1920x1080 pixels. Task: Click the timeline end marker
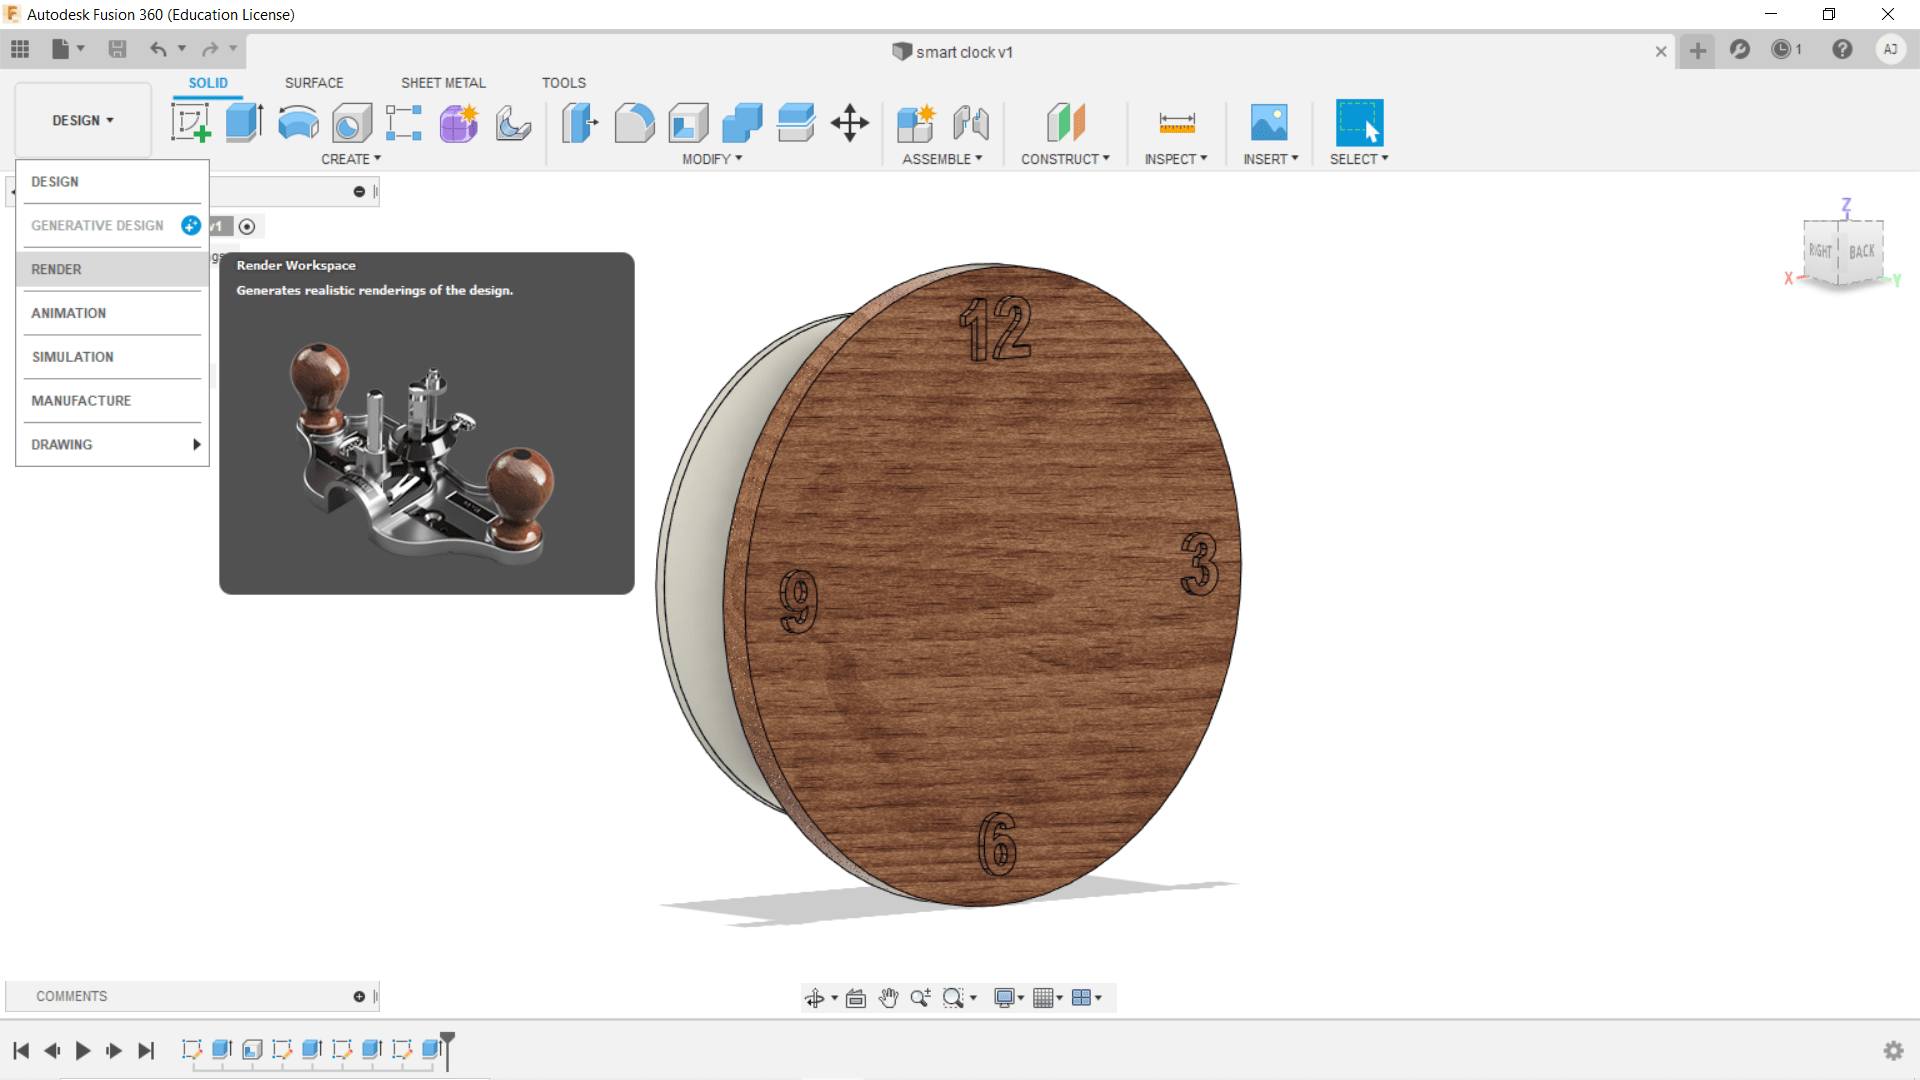[448, 1041]
